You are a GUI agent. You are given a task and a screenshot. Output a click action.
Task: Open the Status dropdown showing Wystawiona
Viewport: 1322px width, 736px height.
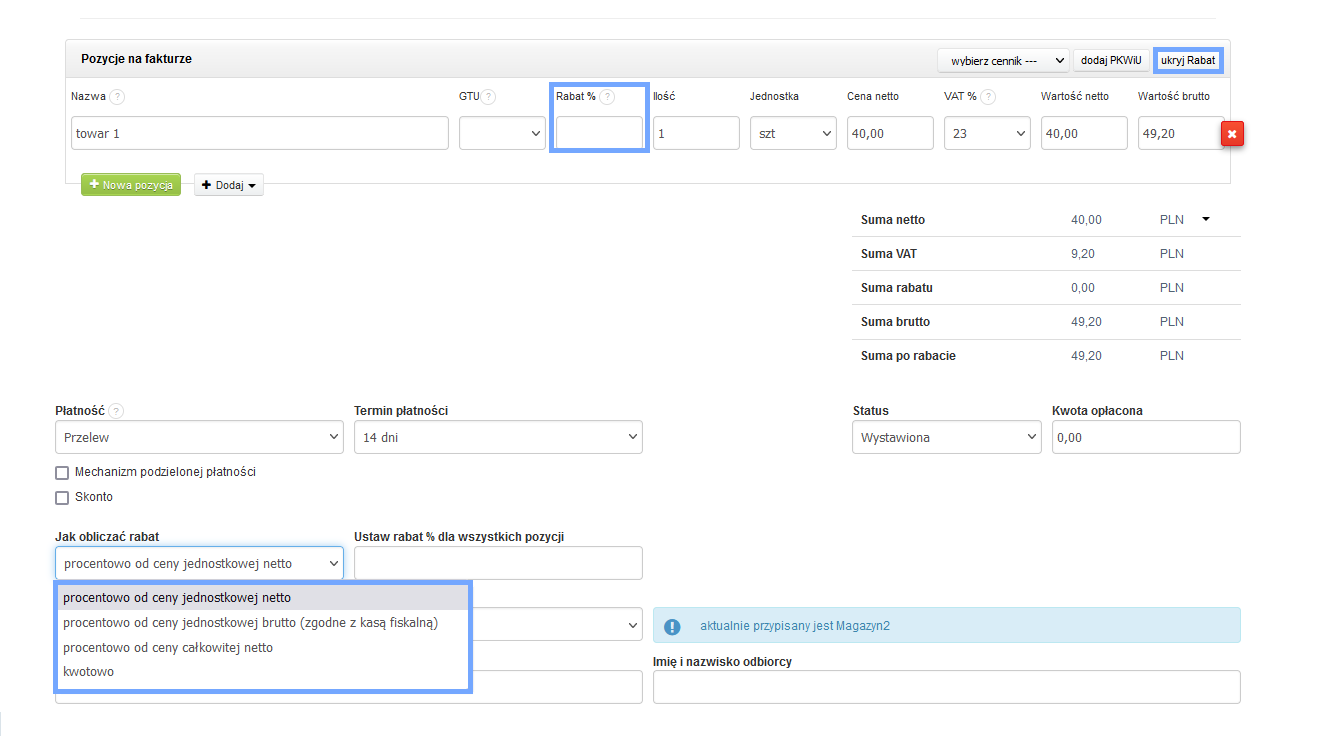(x=947, y=437)
